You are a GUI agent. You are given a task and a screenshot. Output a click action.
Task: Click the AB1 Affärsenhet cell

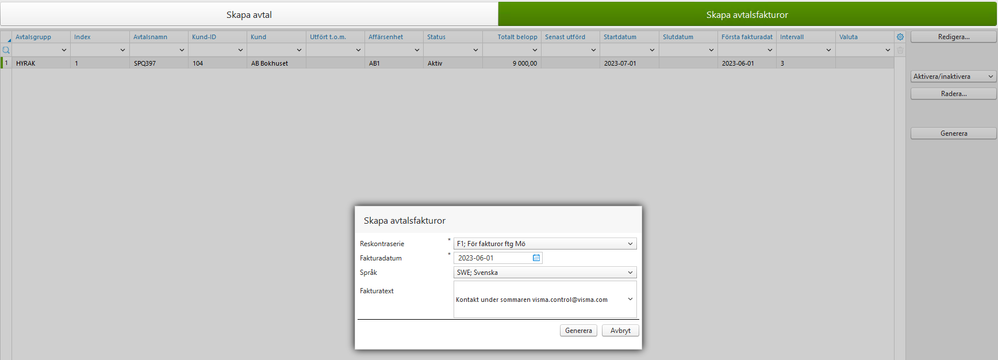tap(393, 64)
